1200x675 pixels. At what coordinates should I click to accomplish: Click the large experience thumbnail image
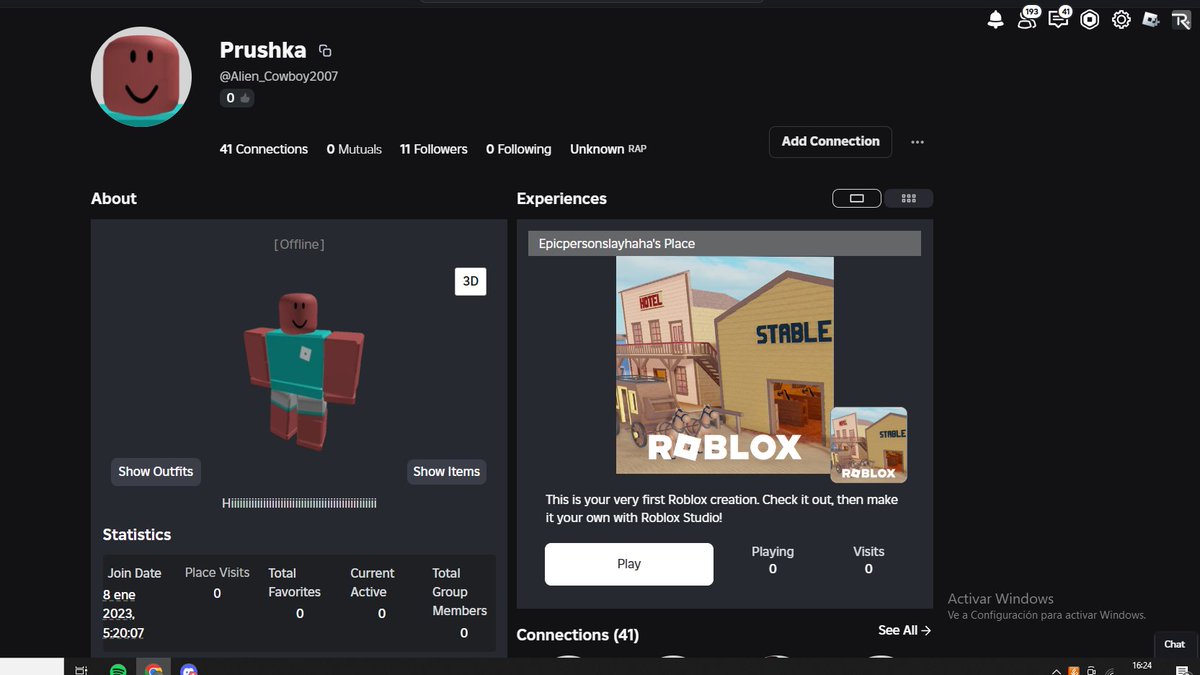pyautogui.click(x=724, y=365)
